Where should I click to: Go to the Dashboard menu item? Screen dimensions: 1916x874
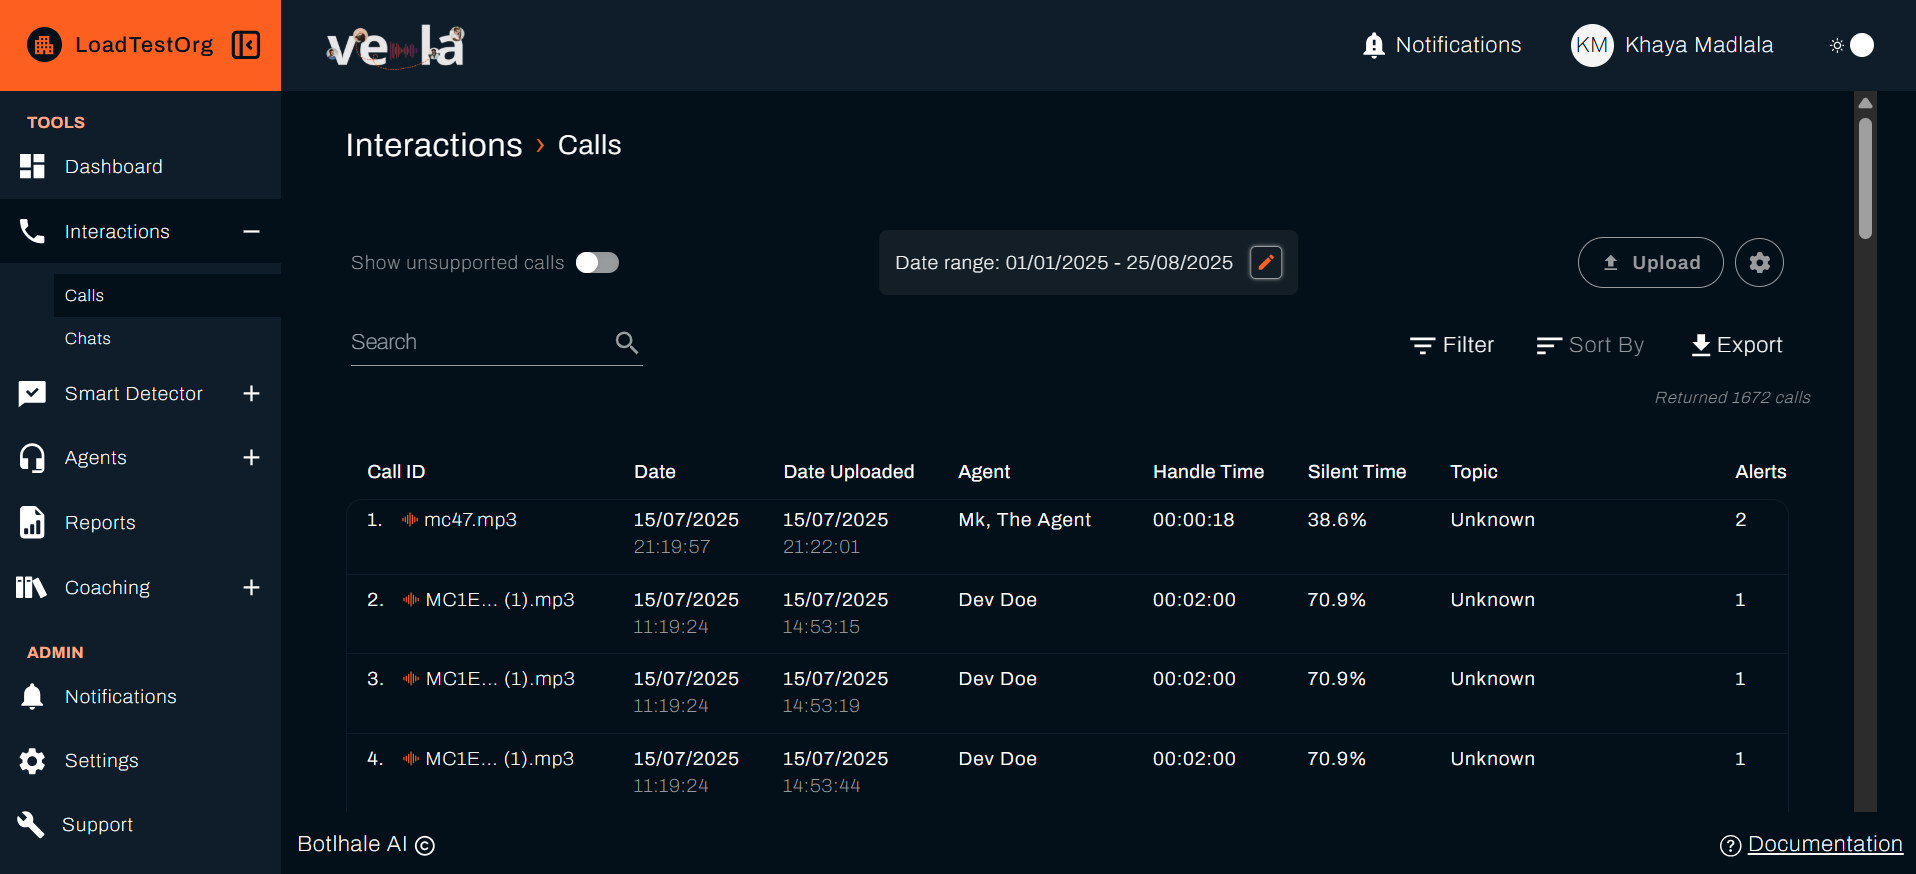113,167
